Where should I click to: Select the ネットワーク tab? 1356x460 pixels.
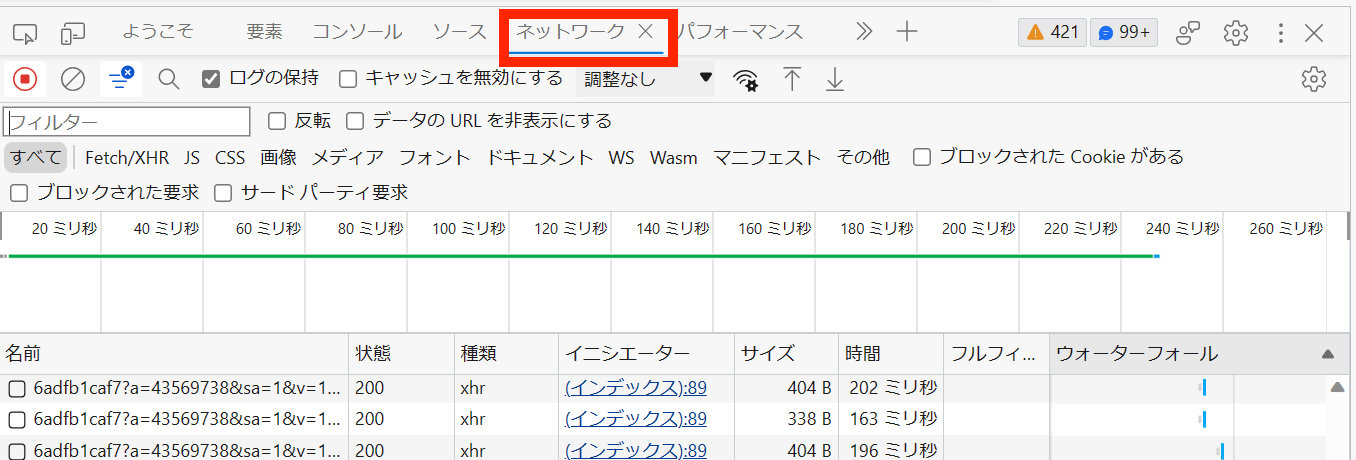click(570, 32)
